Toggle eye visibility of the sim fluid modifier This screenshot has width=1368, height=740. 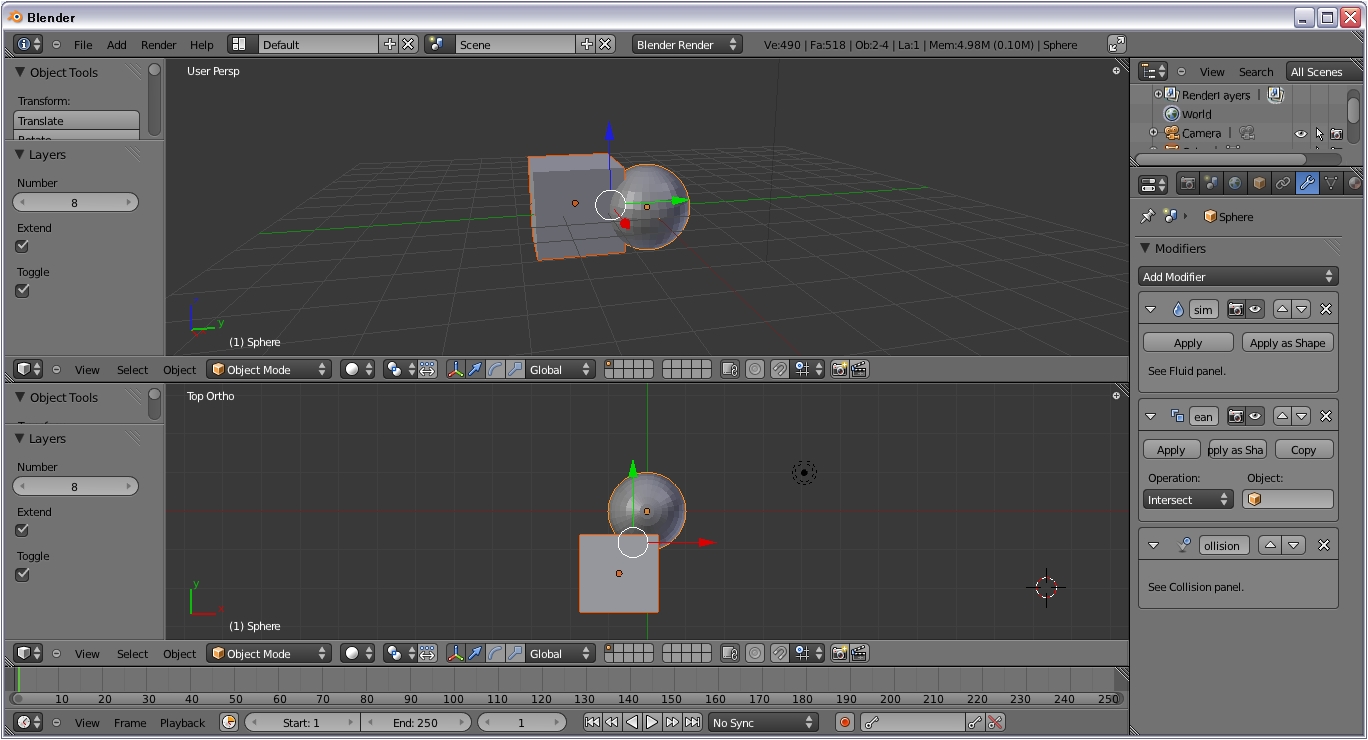point(1255,309)
